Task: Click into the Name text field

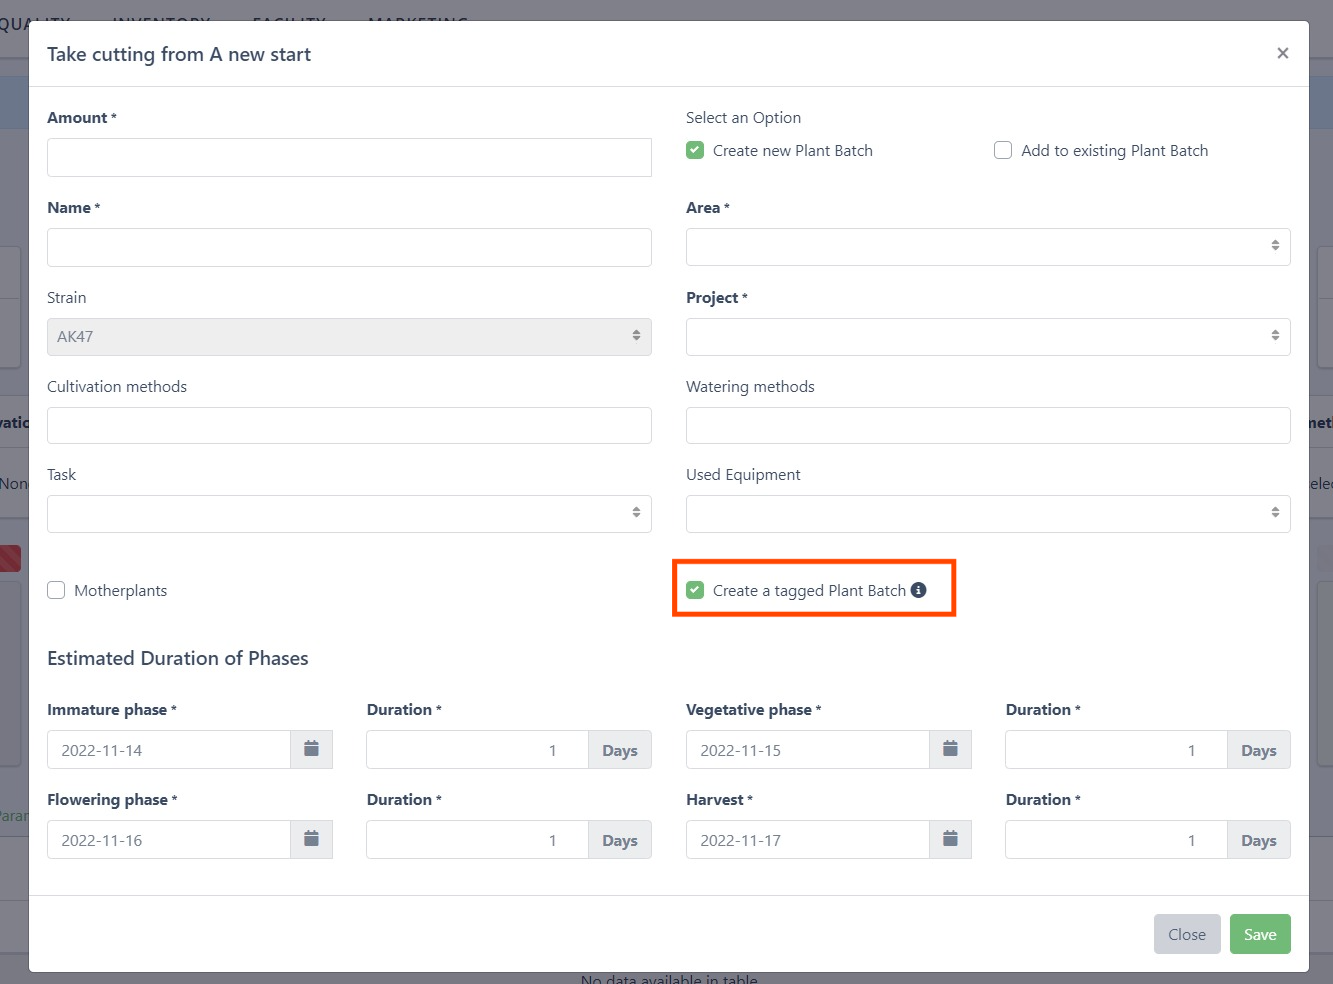Action: (x=349, y=248)
